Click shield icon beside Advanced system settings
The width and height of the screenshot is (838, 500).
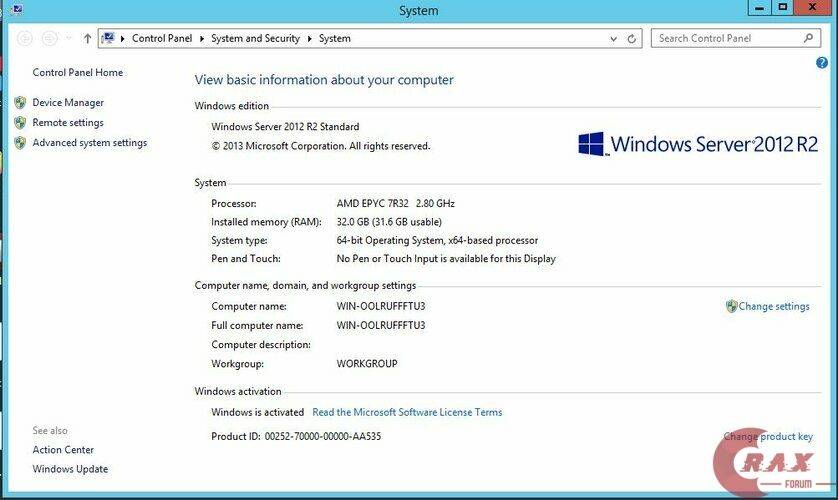point(20,143)
